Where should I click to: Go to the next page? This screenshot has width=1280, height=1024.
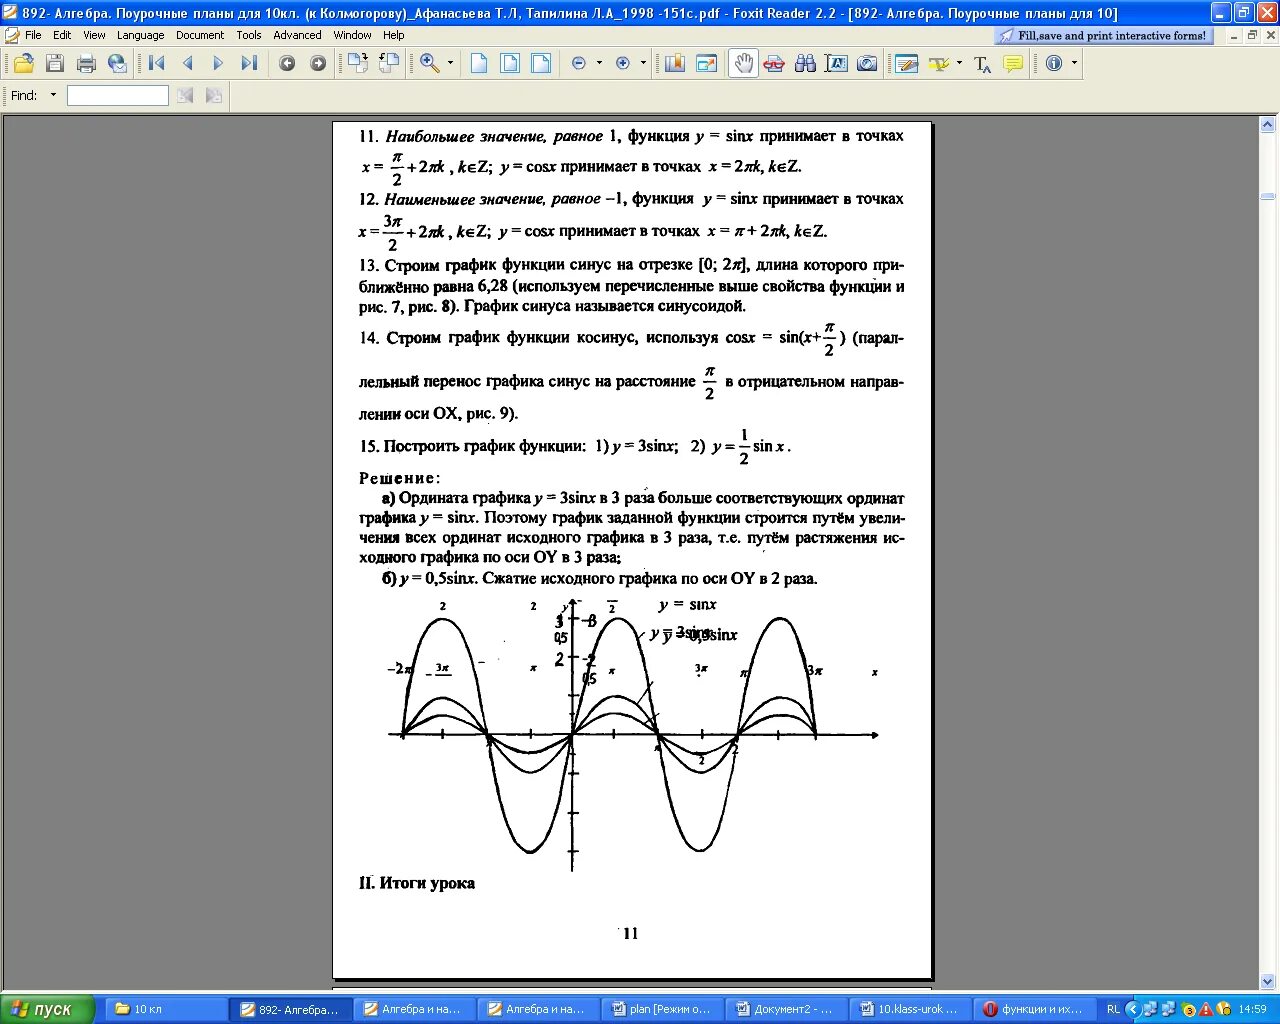coord(218,63)
